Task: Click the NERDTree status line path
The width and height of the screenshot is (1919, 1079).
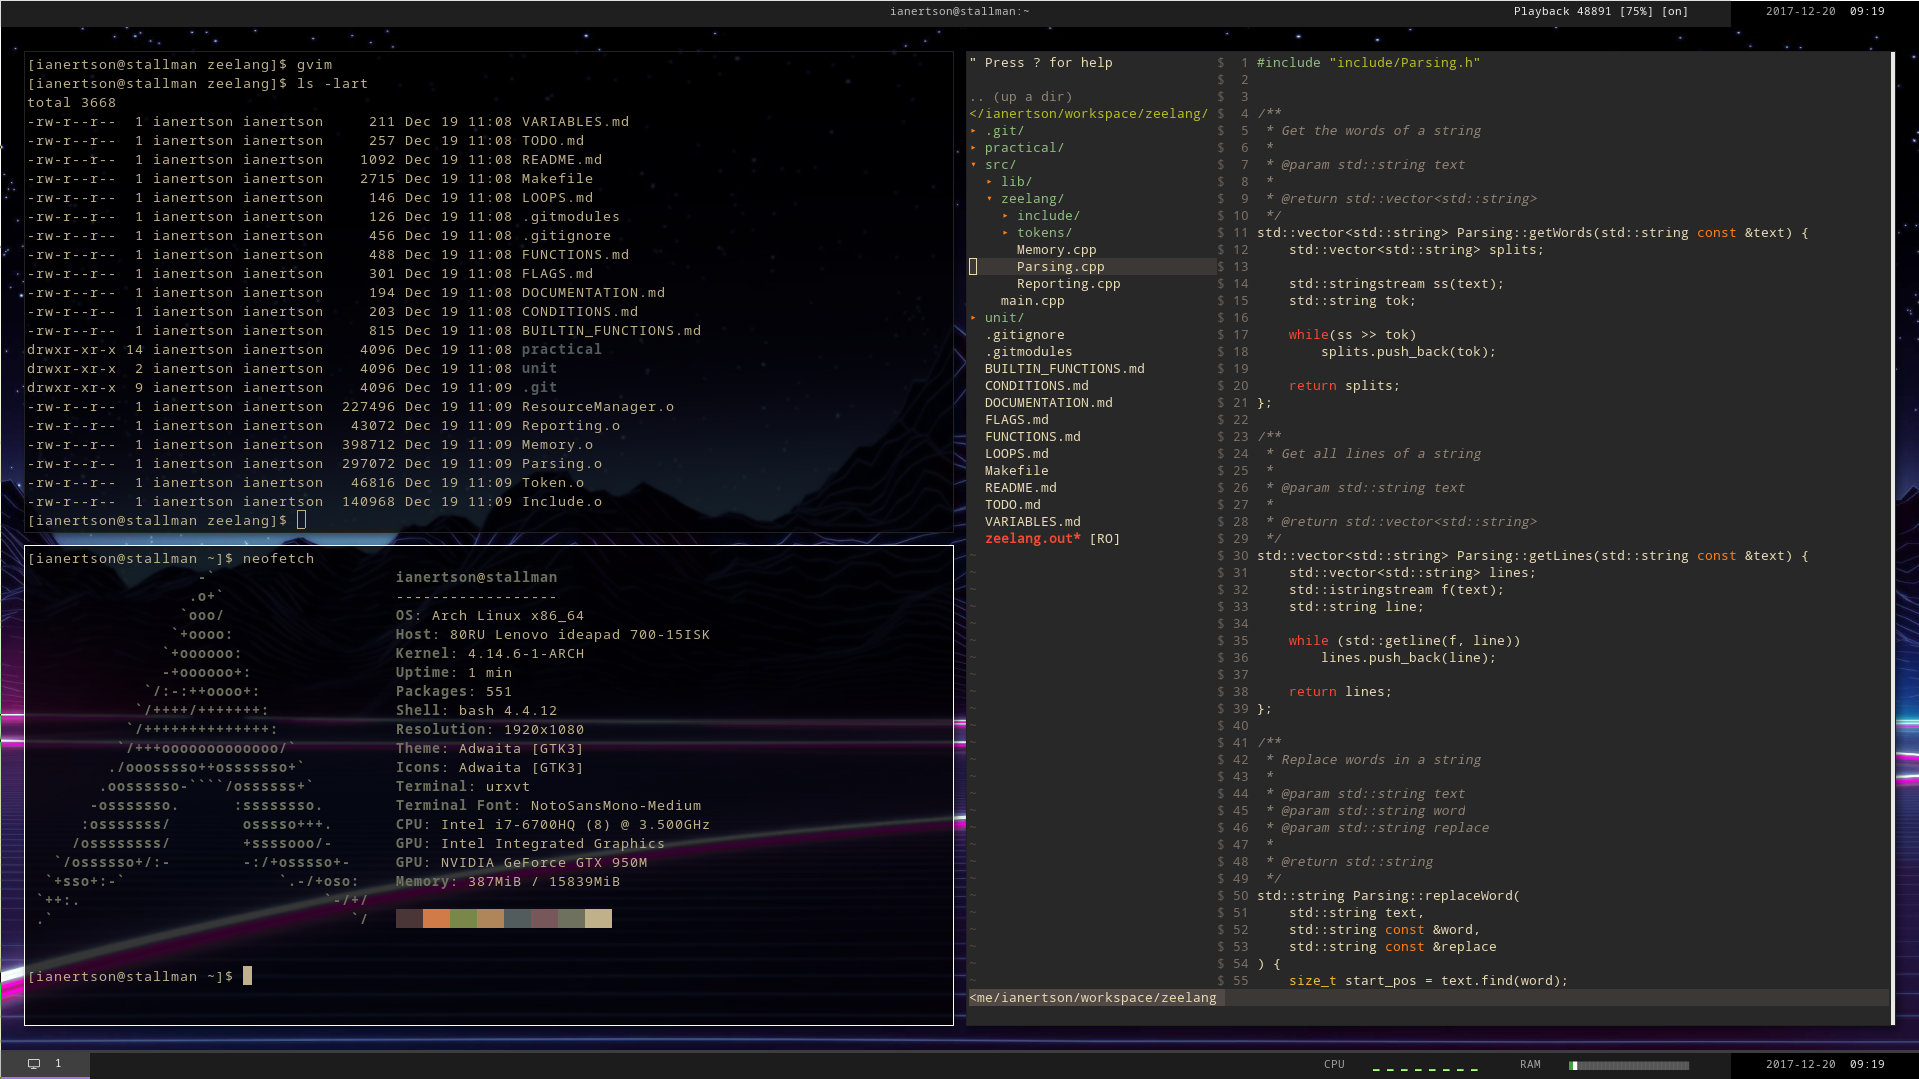Action: (1092, 998)
